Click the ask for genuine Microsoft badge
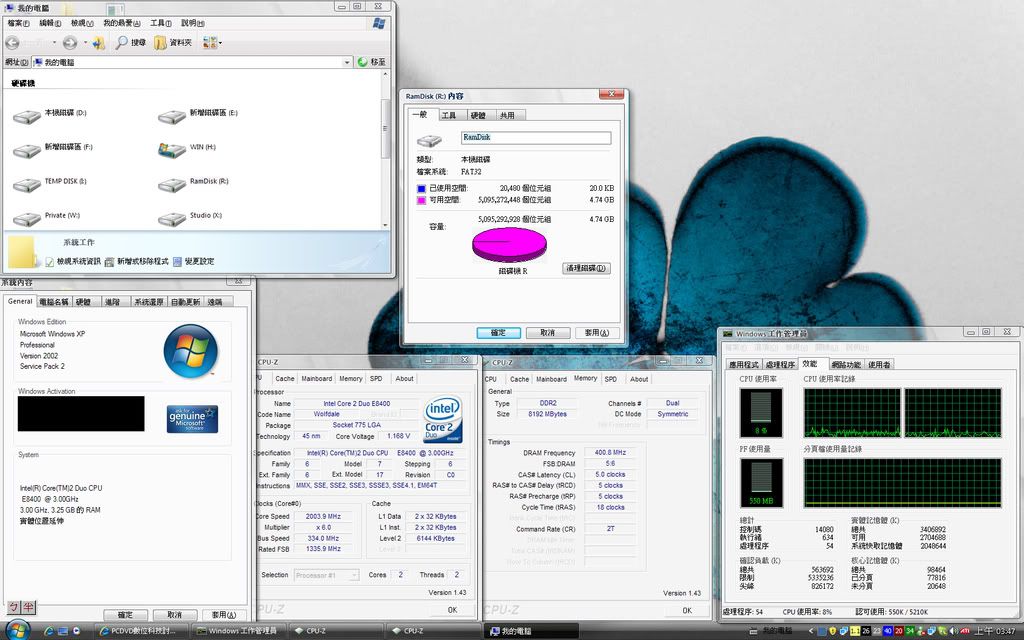1024x640 pixels. pyautogui.click(x=193, y=419)
